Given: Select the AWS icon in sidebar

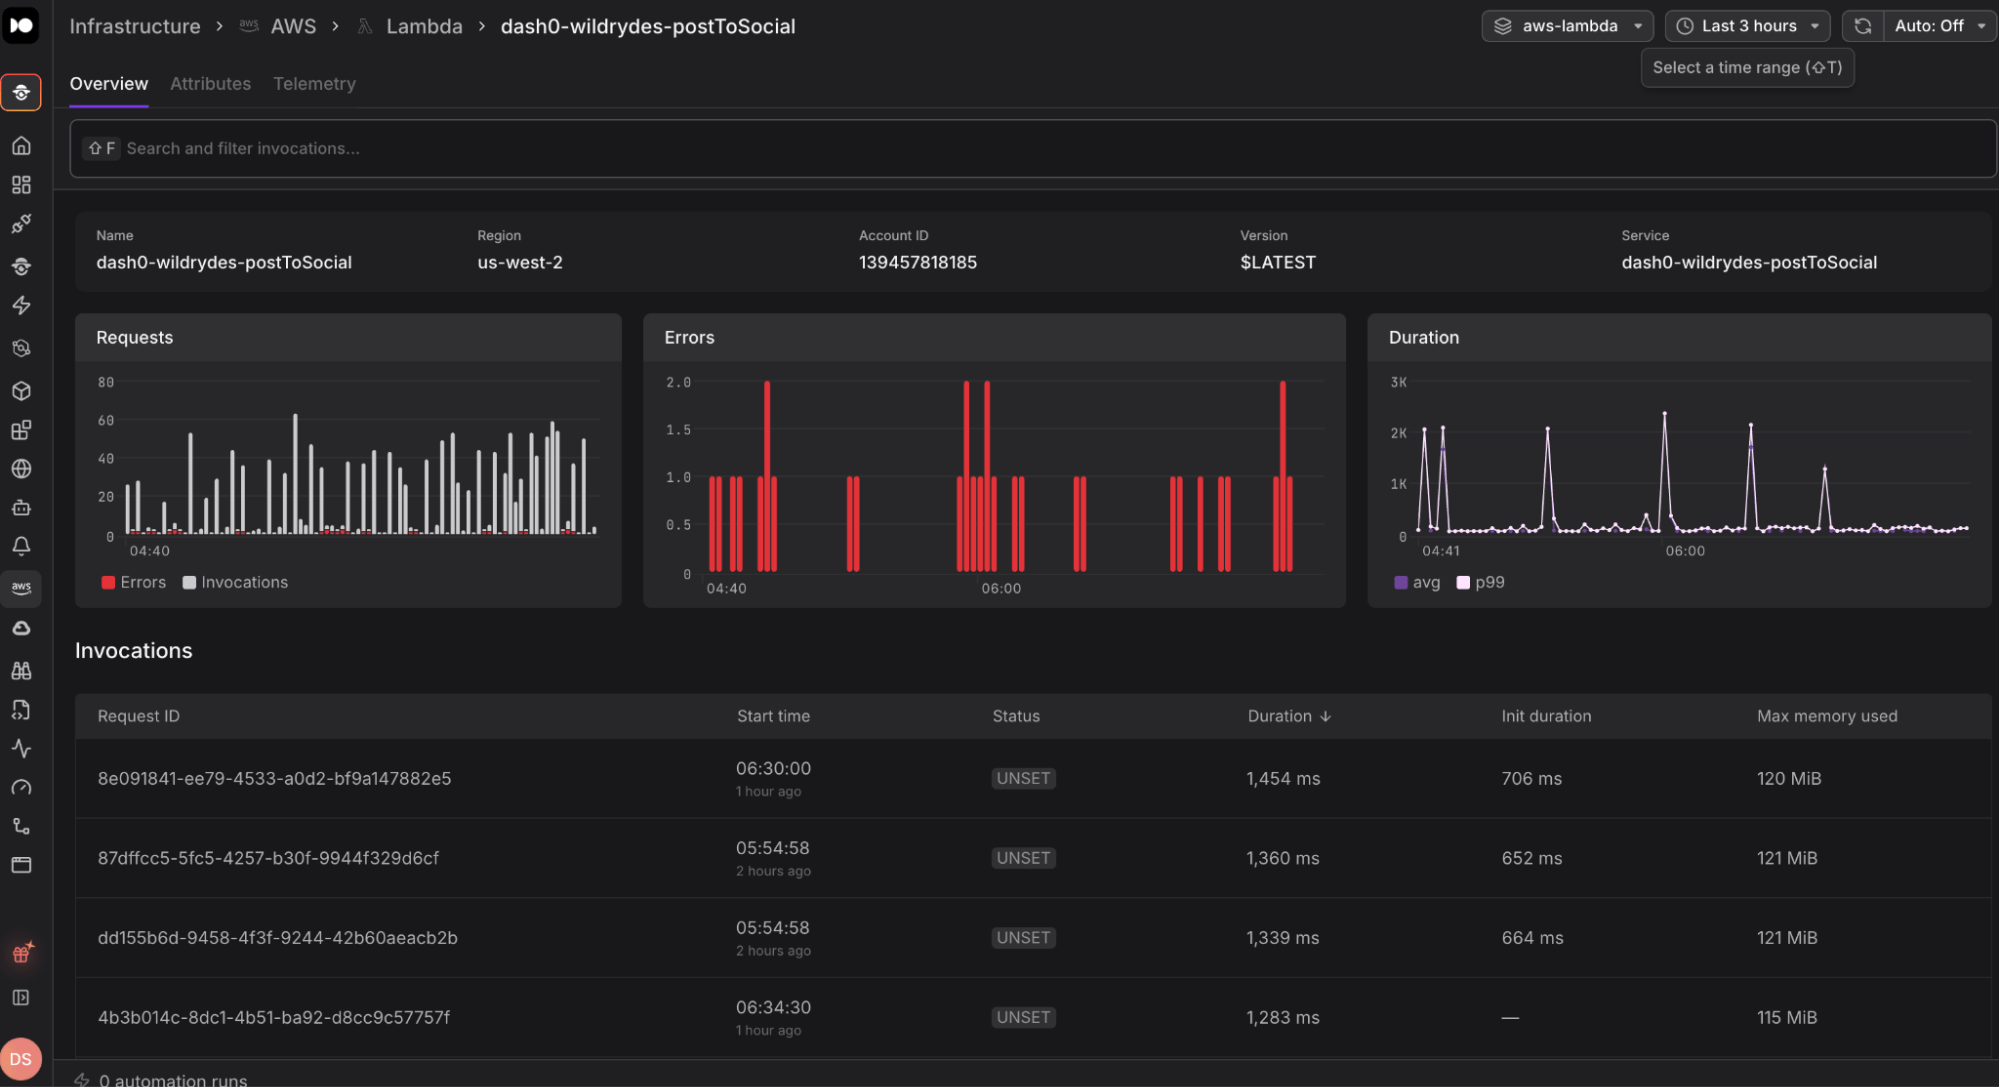Looking at the screenshot, I should (x=21, y=588).
